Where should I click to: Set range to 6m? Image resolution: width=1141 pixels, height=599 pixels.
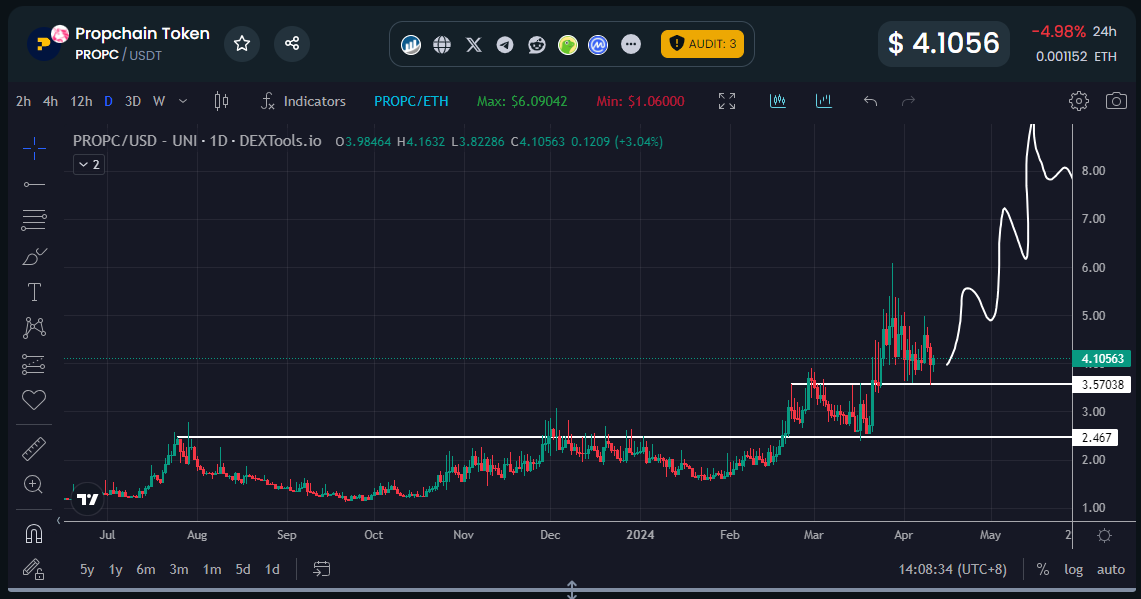pos(146,569)
